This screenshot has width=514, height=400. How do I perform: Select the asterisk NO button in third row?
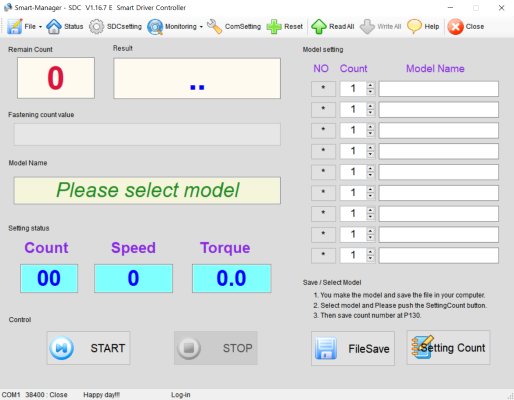pyautogui.click(x=323, y=130)
